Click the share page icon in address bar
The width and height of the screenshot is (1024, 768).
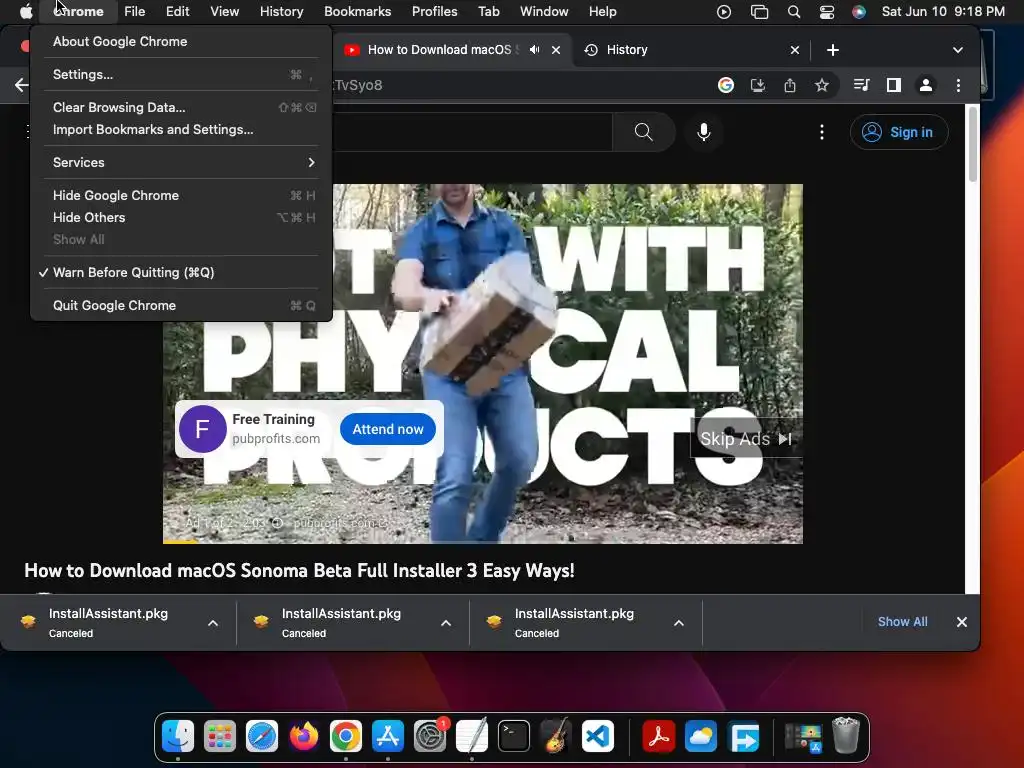point(790,85)
